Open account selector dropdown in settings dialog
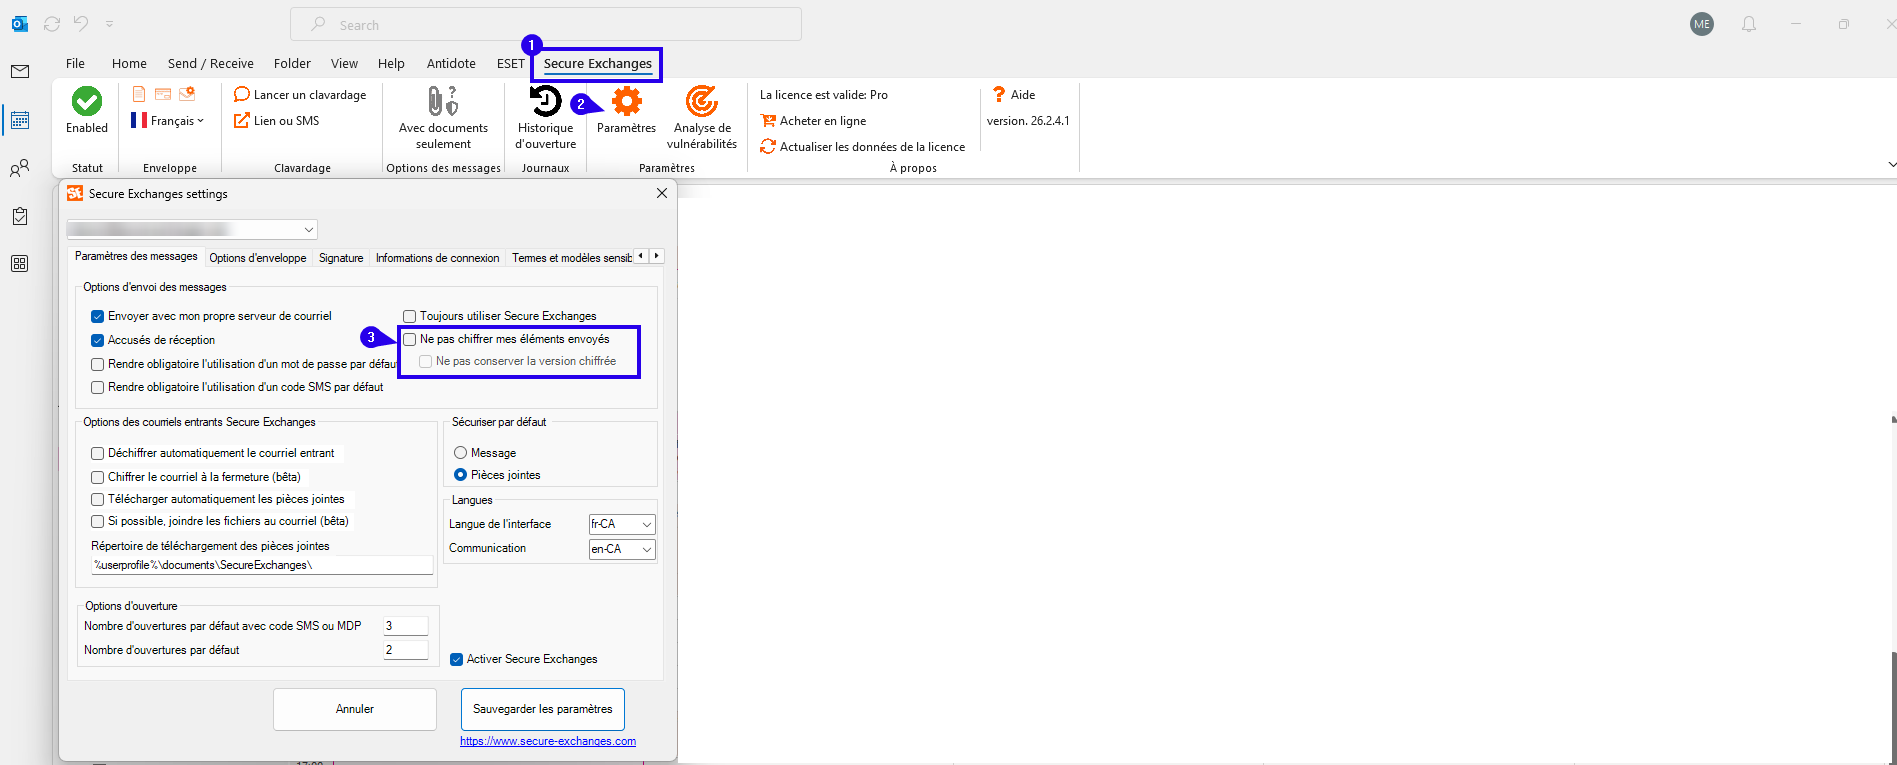The width and height of the screenshot is (1897, 765). (x=192, y=230)
